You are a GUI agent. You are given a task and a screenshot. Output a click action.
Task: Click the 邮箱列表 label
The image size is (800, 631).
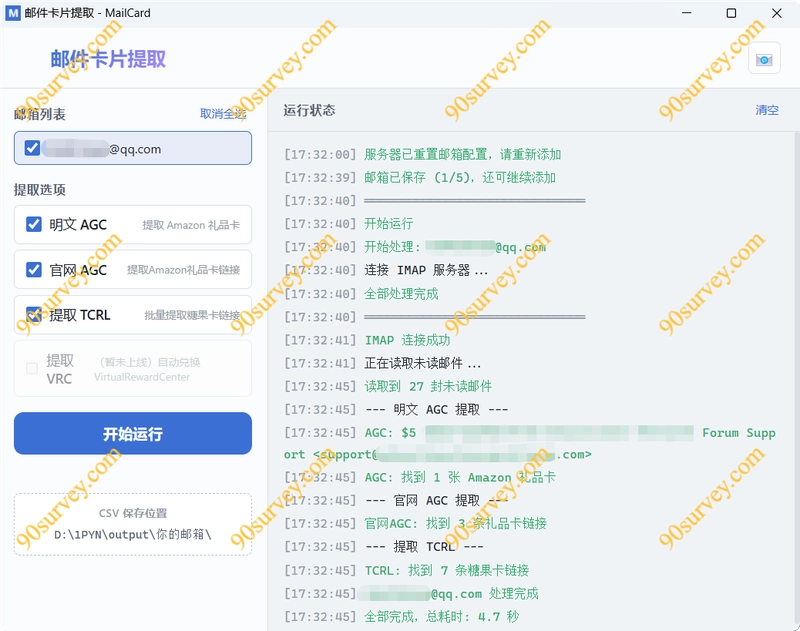pos(40,114)
